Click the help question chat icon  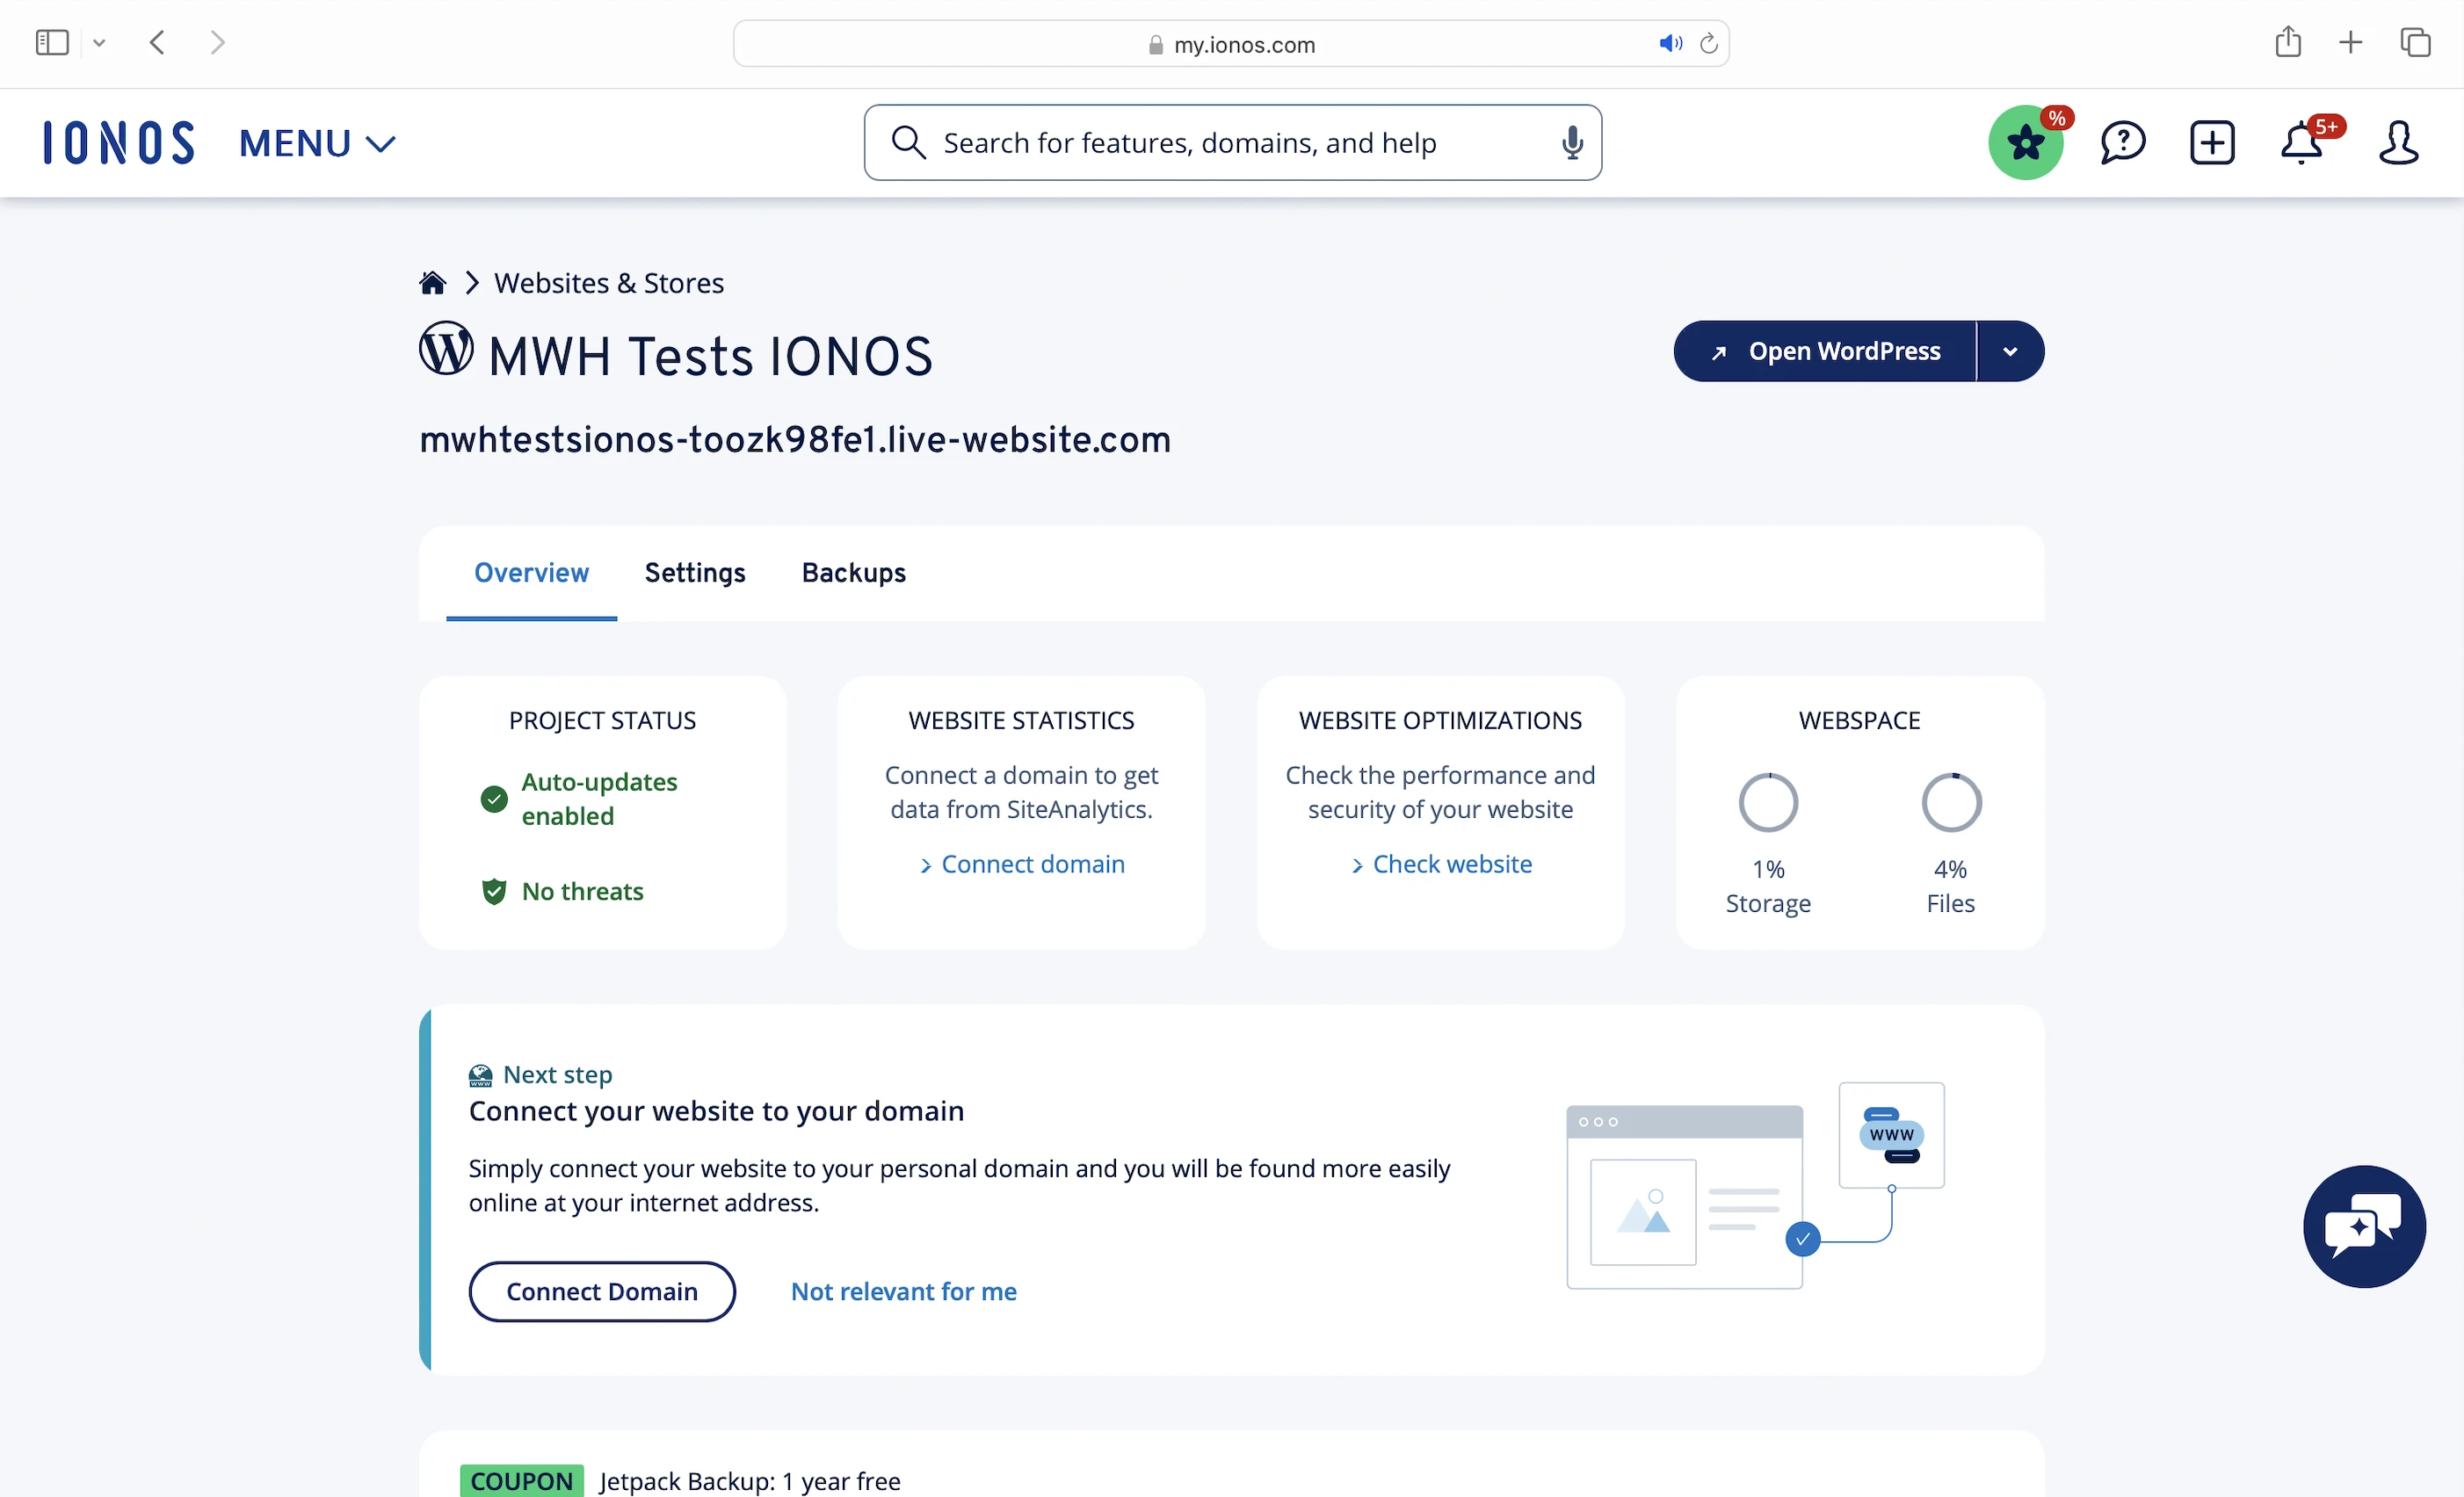pyautogui.click(x=2122, y=143)
